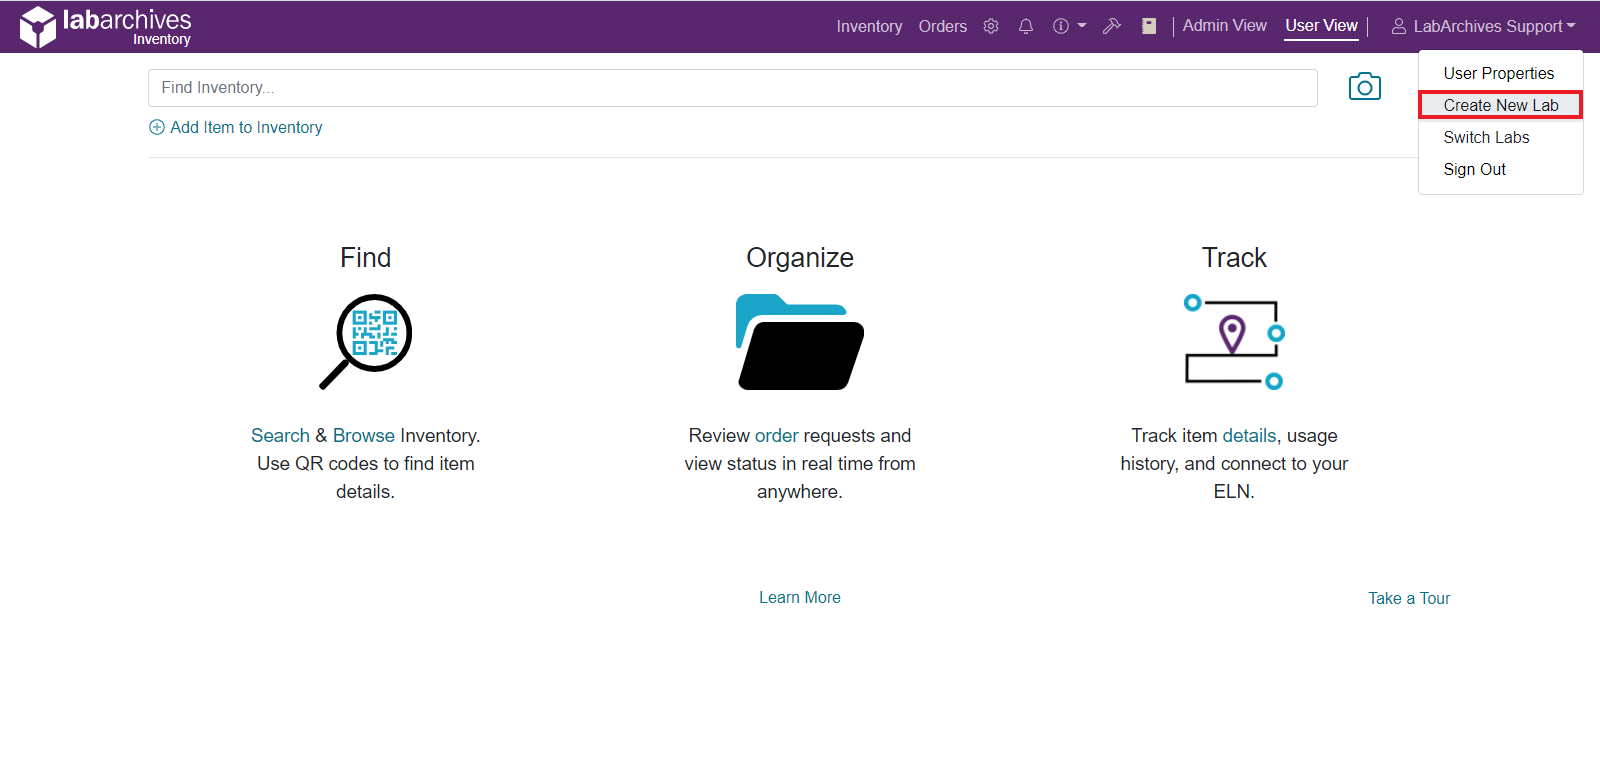Open User Properties from the menu
Image resolution: width=1600 pixels, height=778 pixels.
coord(1498,73)
